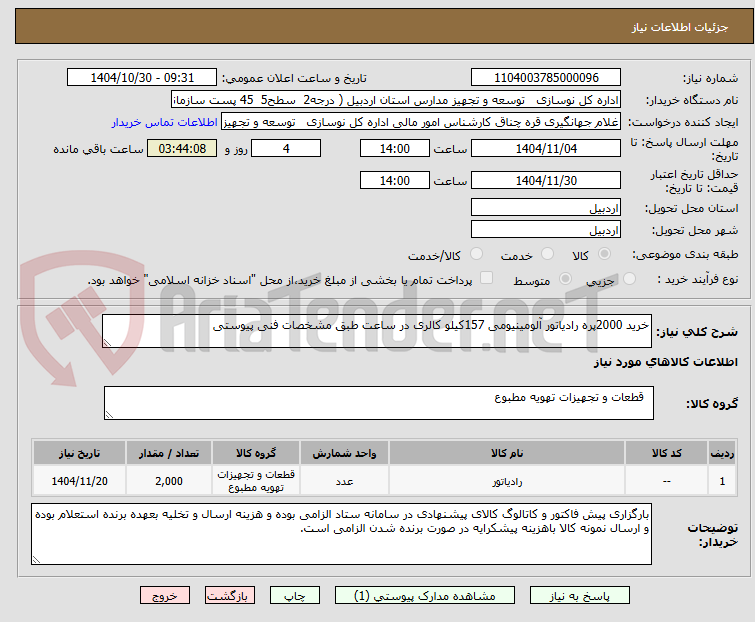Click the شرح کلی نیاز text area

coord(377,331)
